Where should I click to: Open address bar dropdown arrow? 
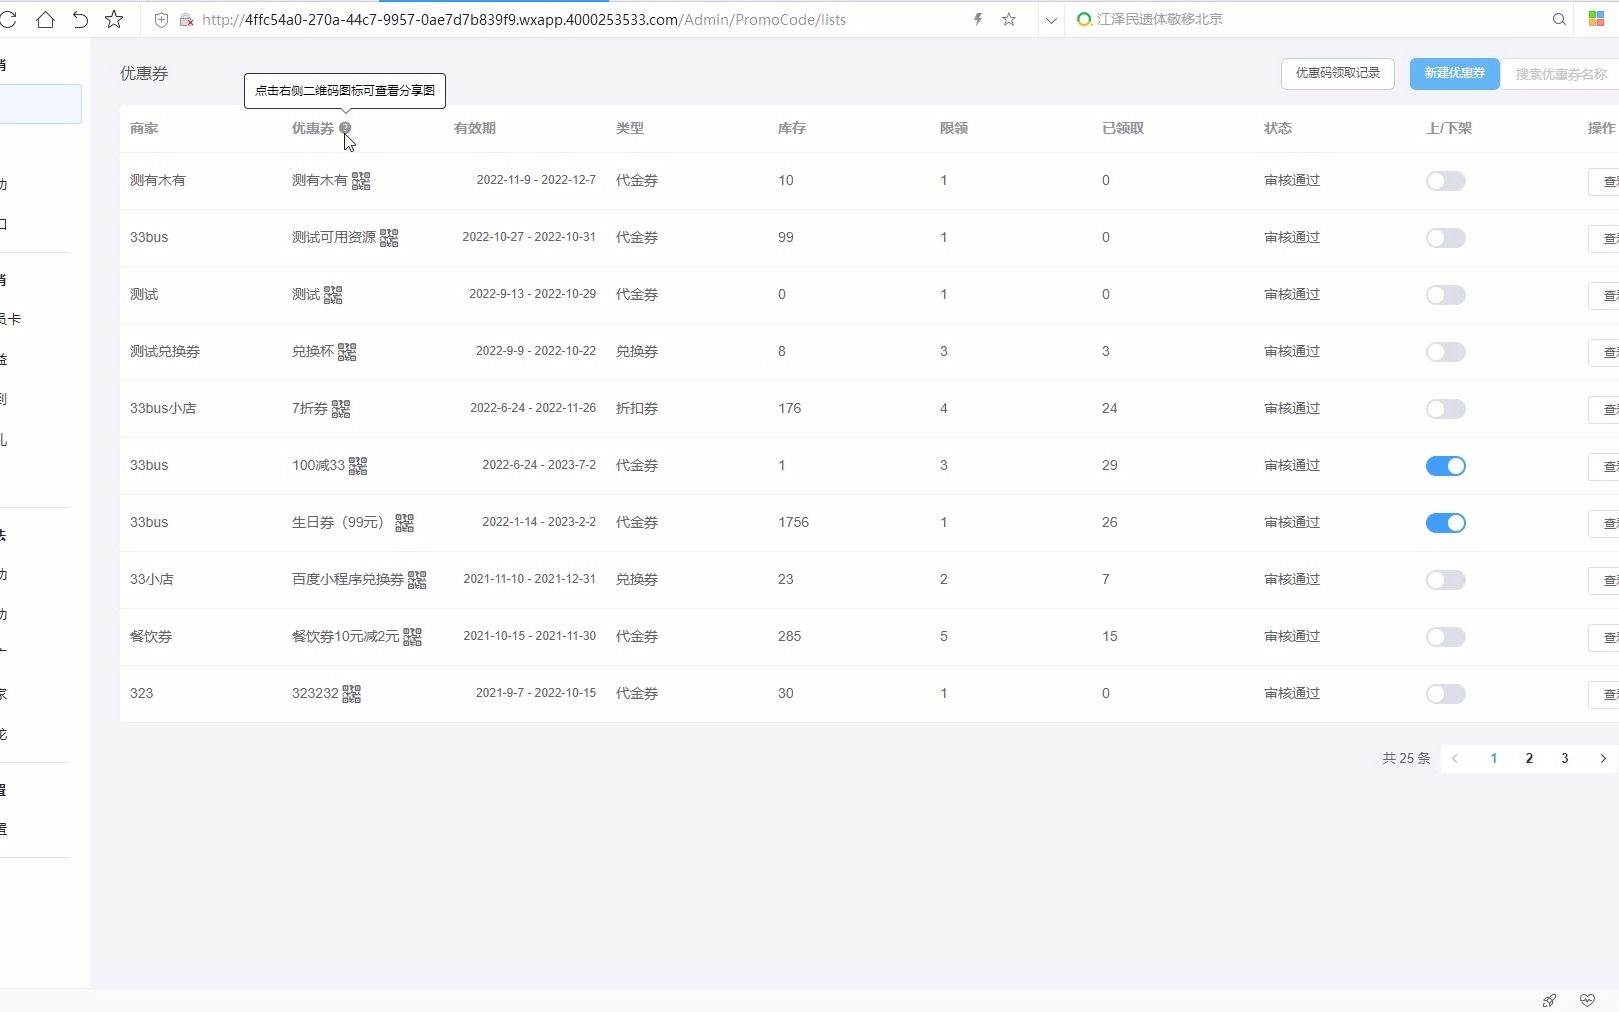[x=1051, y=19]
